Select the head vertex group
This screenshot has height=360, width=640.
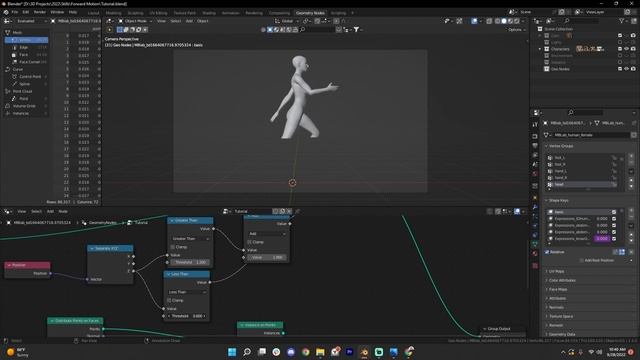pos(582,184)
